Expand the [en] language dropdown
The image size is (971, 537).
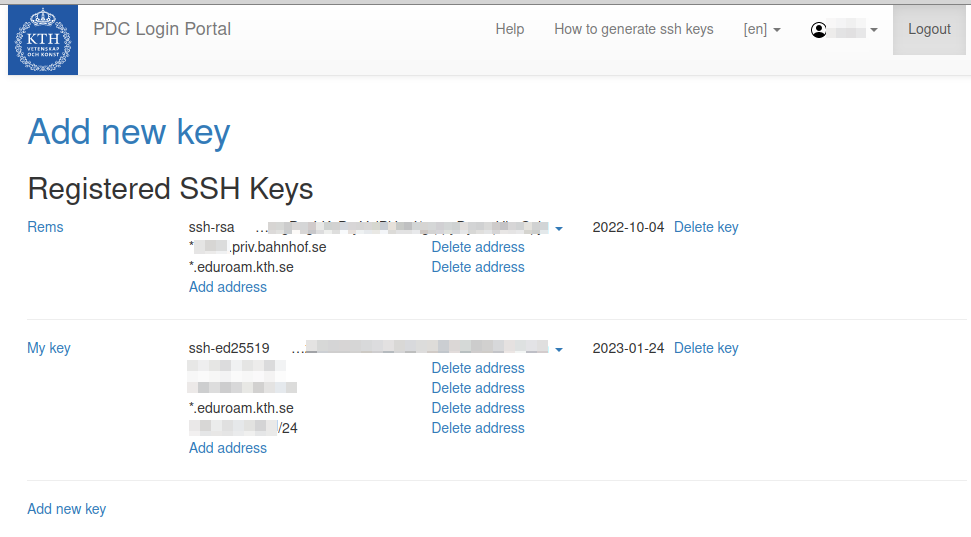point(762,30)
